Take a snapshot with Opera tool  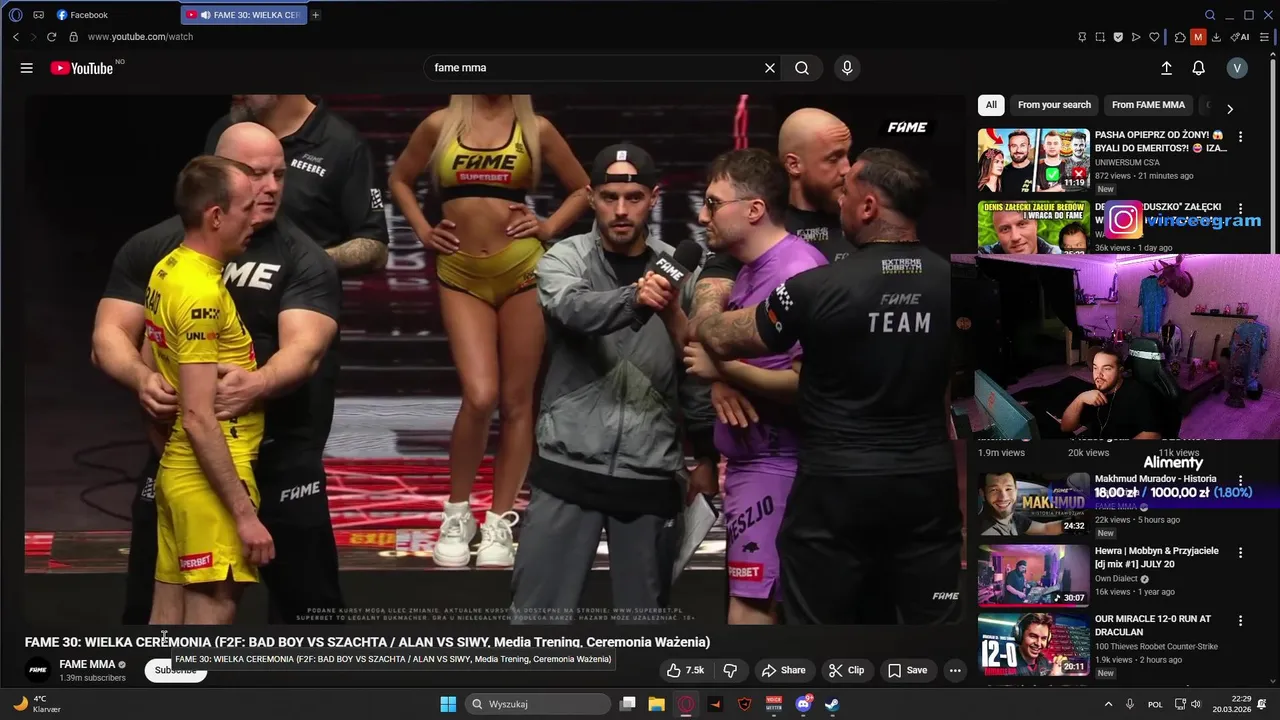point(1100,37)
